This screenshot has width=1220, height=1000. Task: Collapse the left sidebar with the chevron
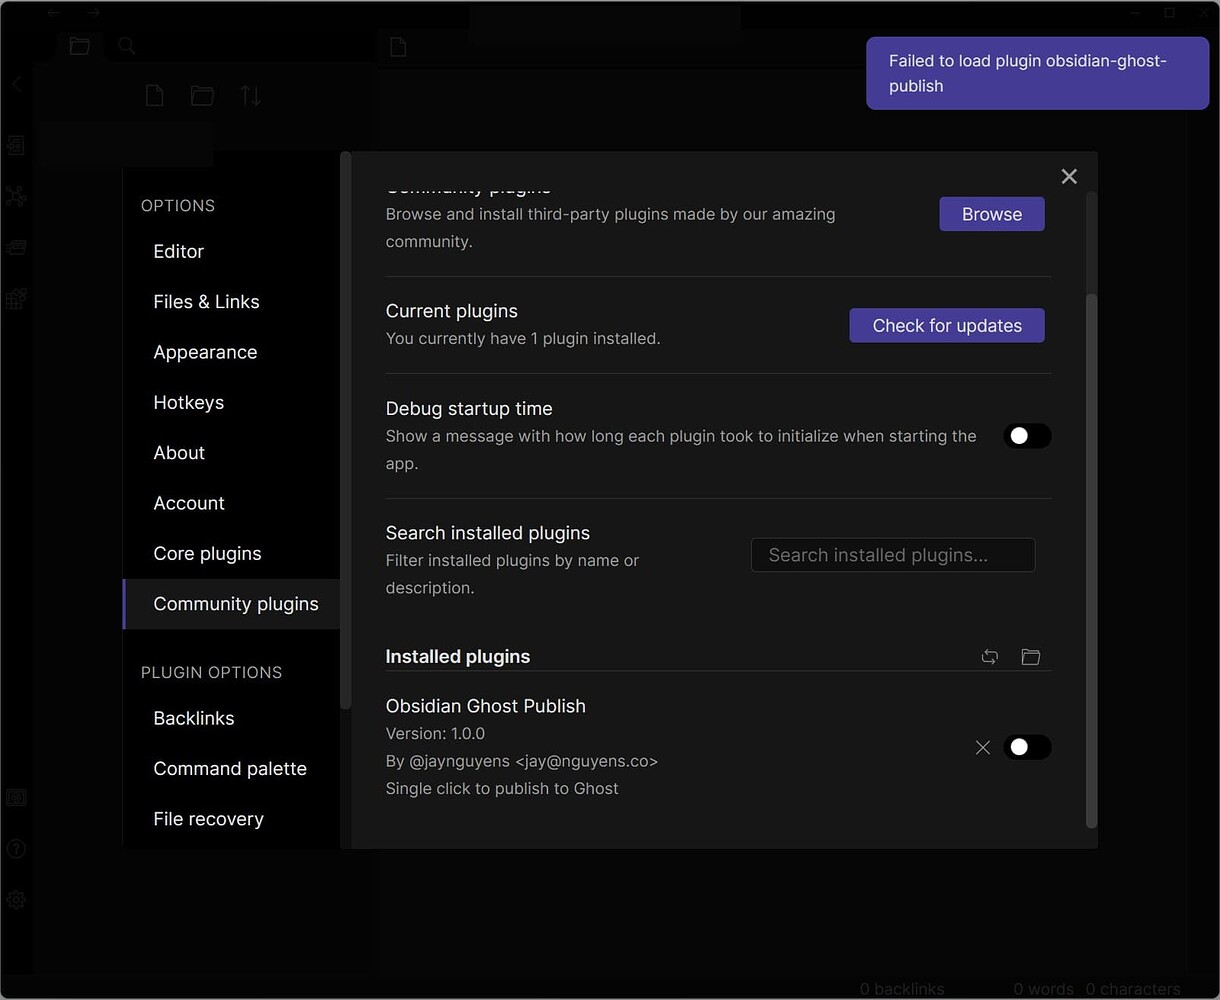coord(16,84)
